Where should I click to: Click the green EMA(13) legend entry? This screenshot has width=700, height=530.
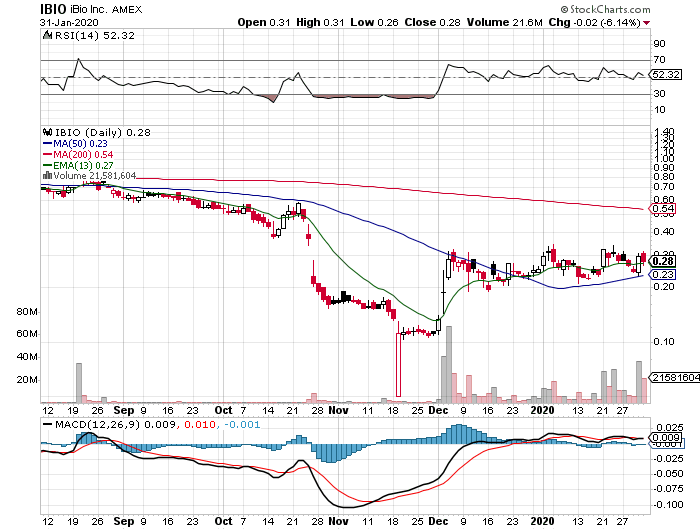tap(72, 165)
